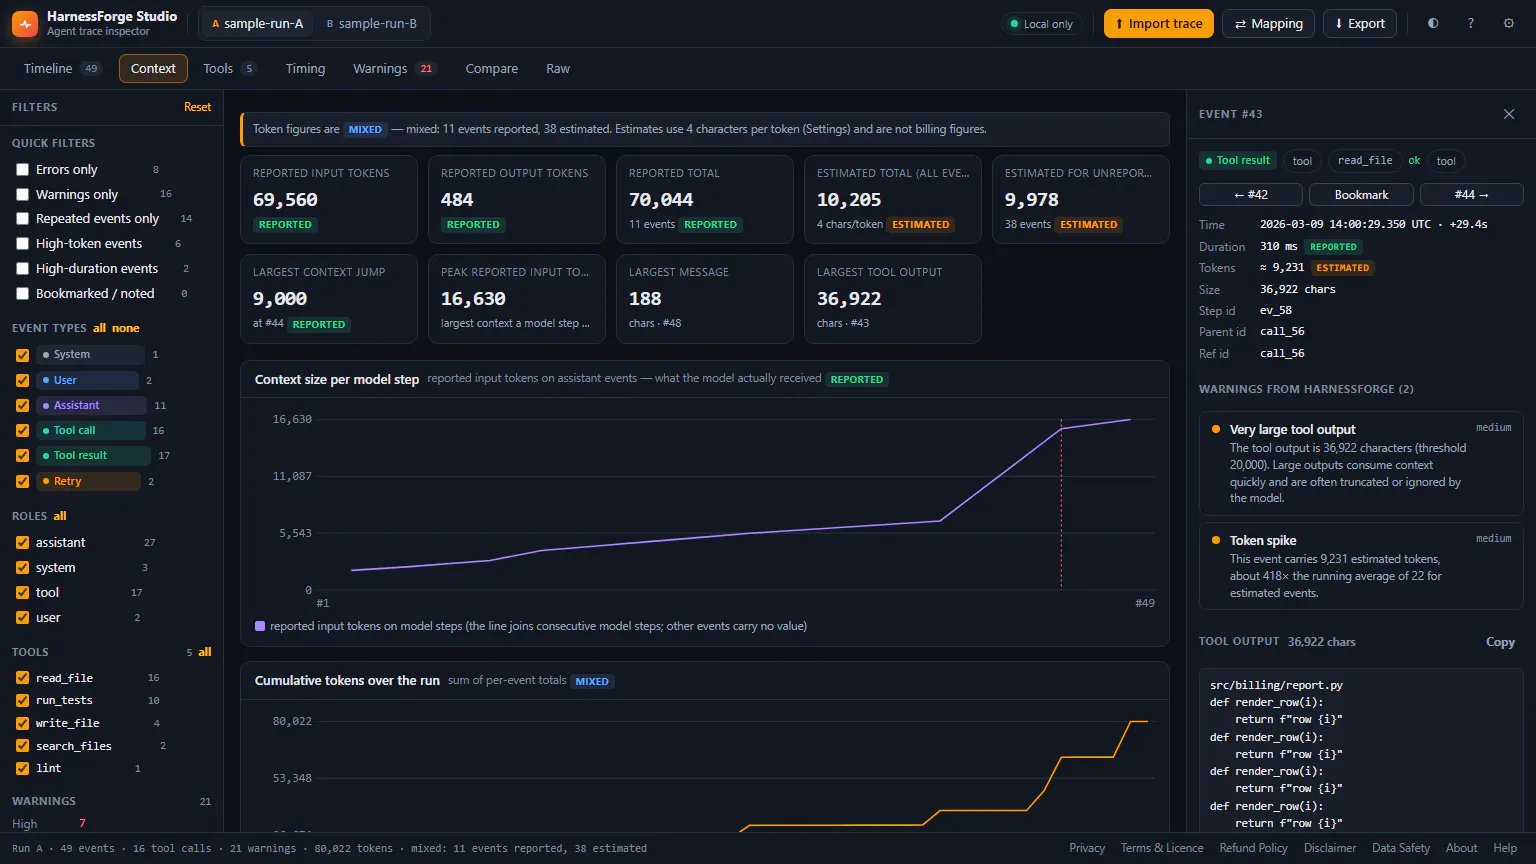Image resolution: width=1536 pixels, height=864 pixels.
Task: Copy the tool output
Action: point(1500,642)
